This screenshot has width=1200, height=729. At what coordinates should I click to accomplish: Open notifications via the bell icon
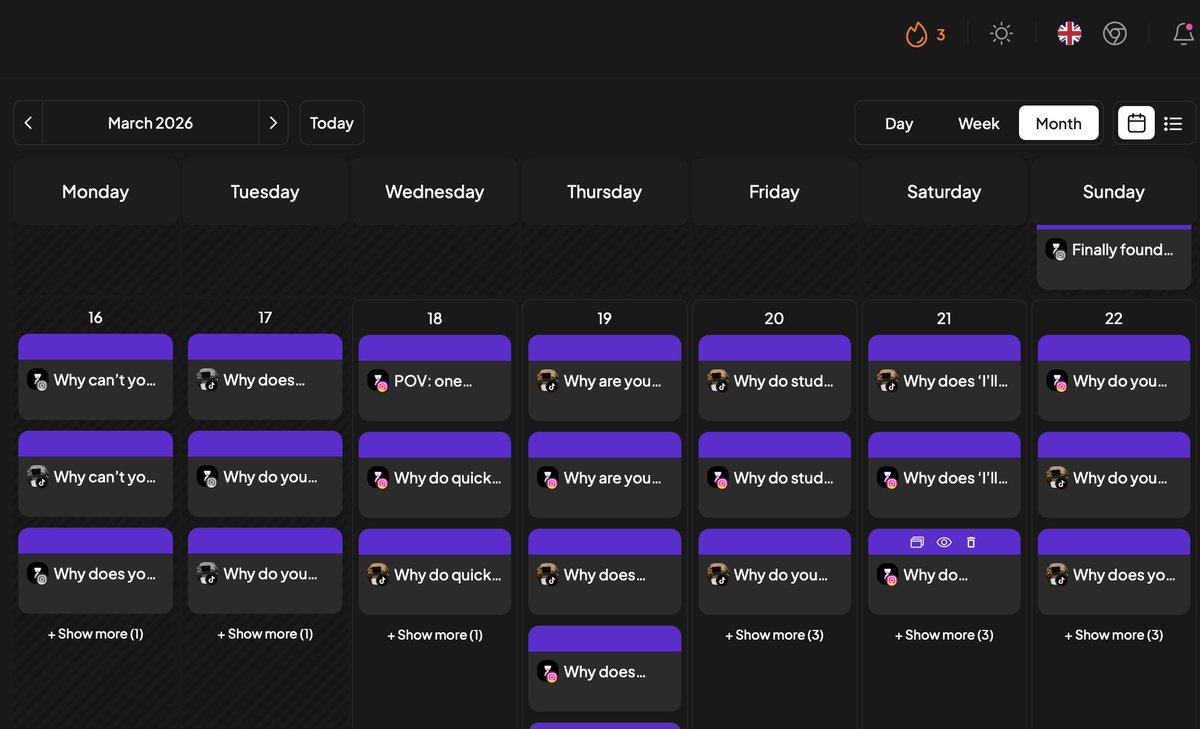[1183, 34]
